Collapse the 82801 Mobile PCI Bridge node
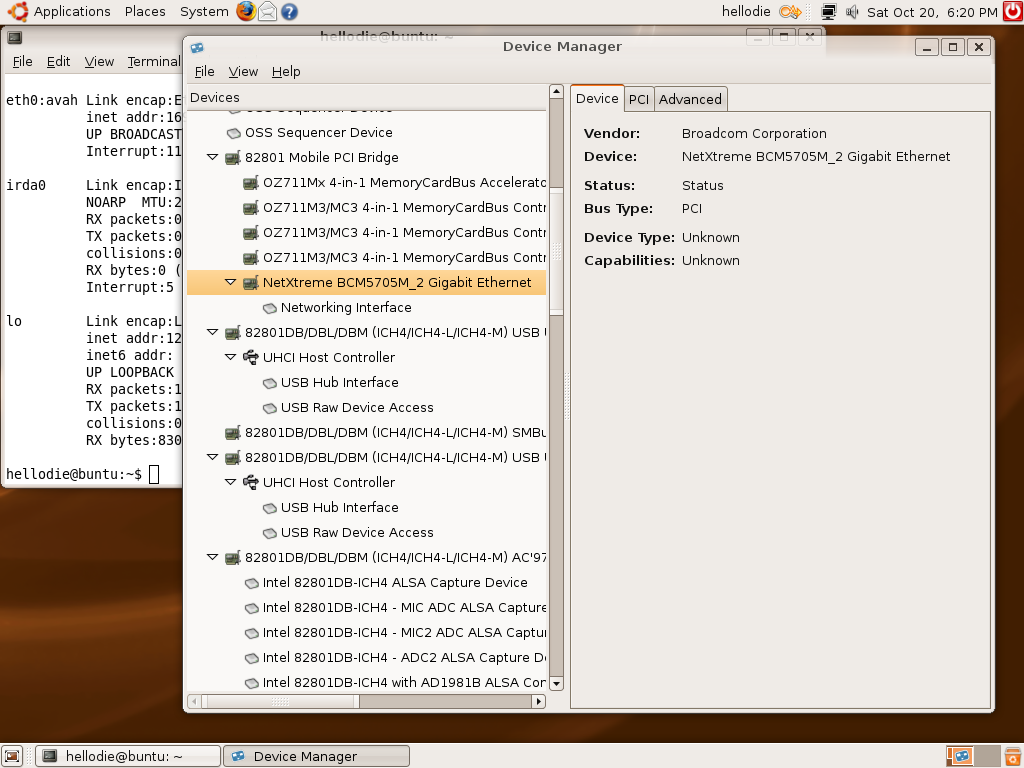Viewport: 1024px width, 768px height. tap(212, 157)
